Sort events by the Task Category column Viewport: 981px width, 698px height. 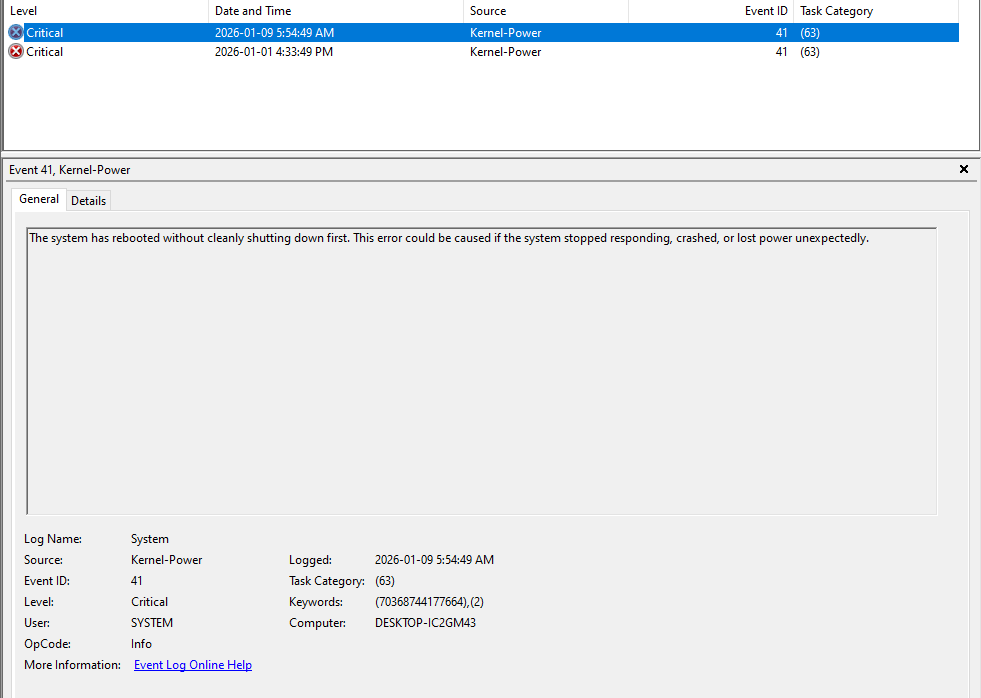click(x=876, y=11)
